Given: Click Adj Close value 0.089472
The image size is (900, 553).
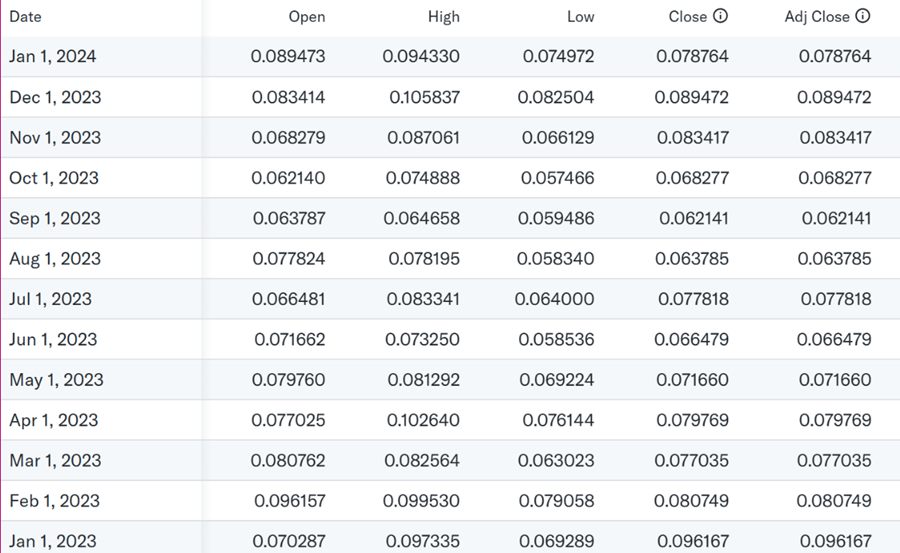Looking at the screenshot, I should pos(834,97).
